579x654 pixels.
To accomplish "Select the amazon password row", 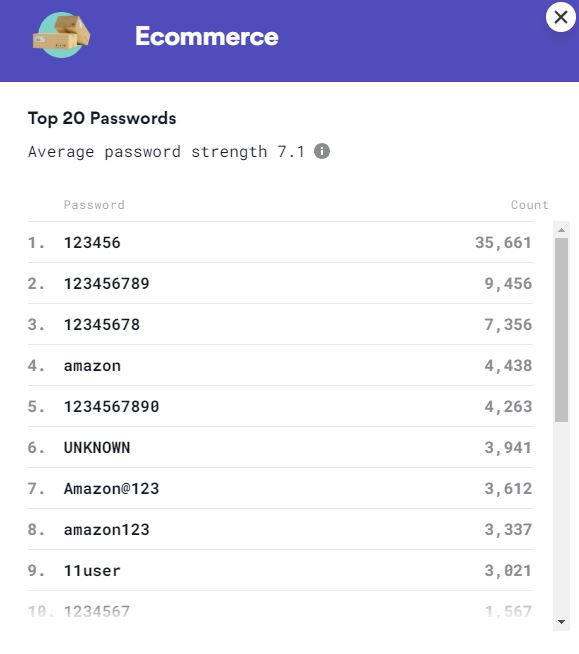I will click(x=280, y=365).
